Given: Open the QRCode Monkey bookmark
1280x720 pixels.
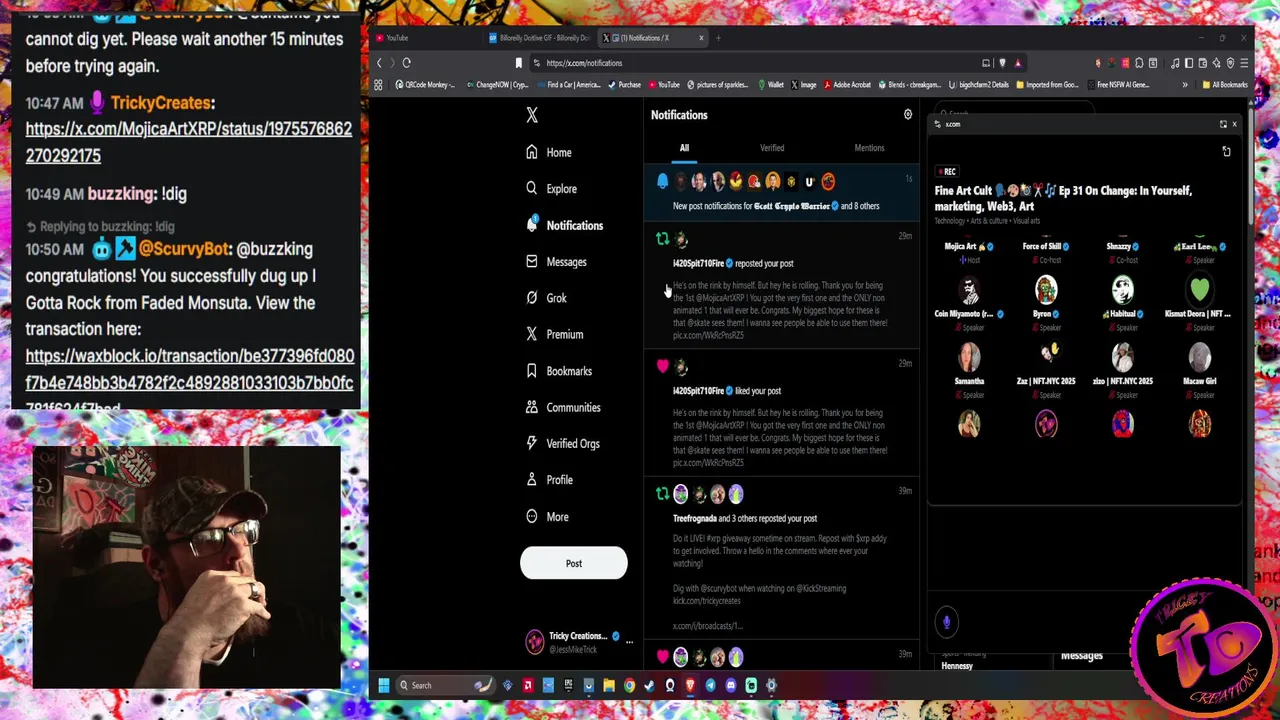Looking at the screenshot, I should (425, 85).
